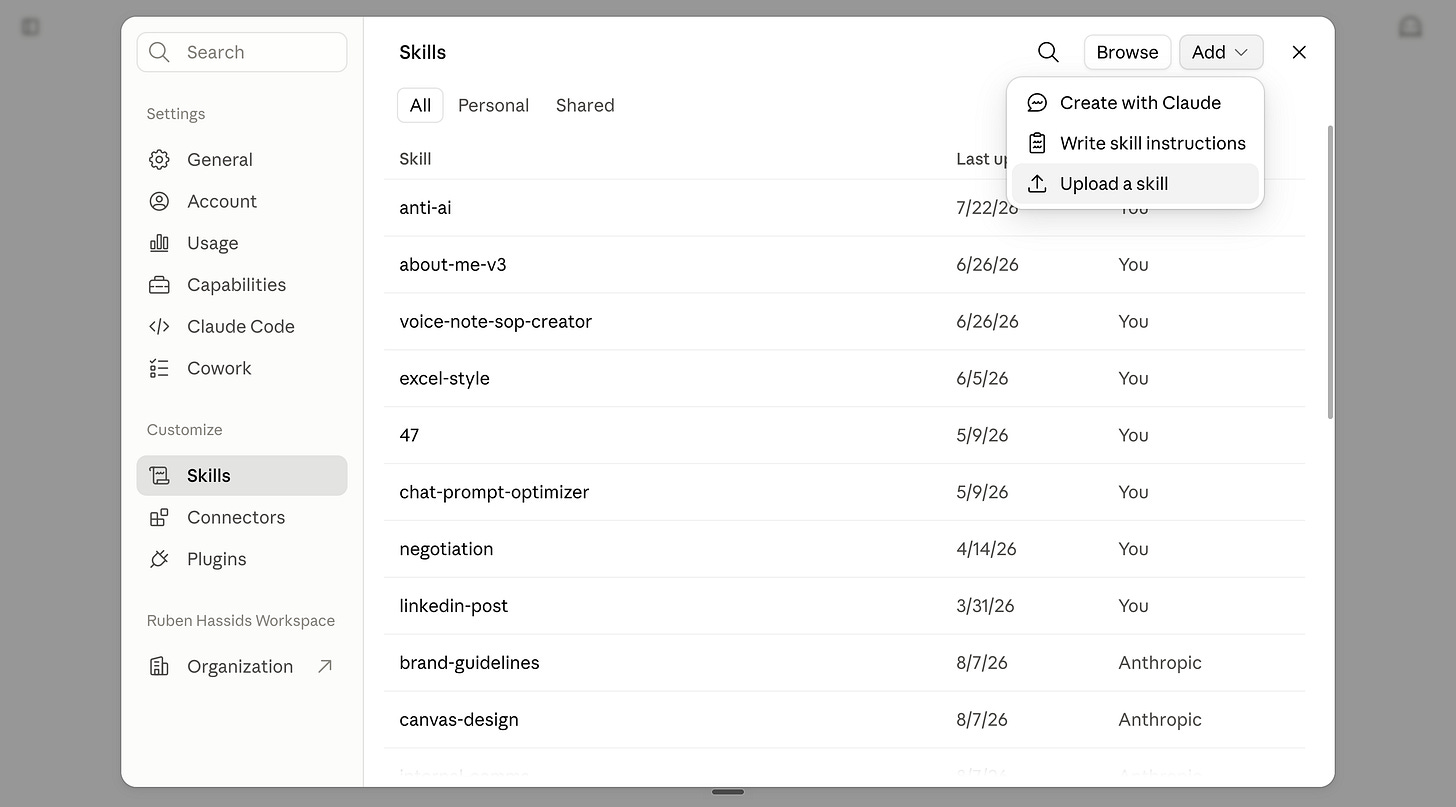Open Claude Code brackets icon
The width and height of the screenshot is (1456, 807).
pos(159,326)
